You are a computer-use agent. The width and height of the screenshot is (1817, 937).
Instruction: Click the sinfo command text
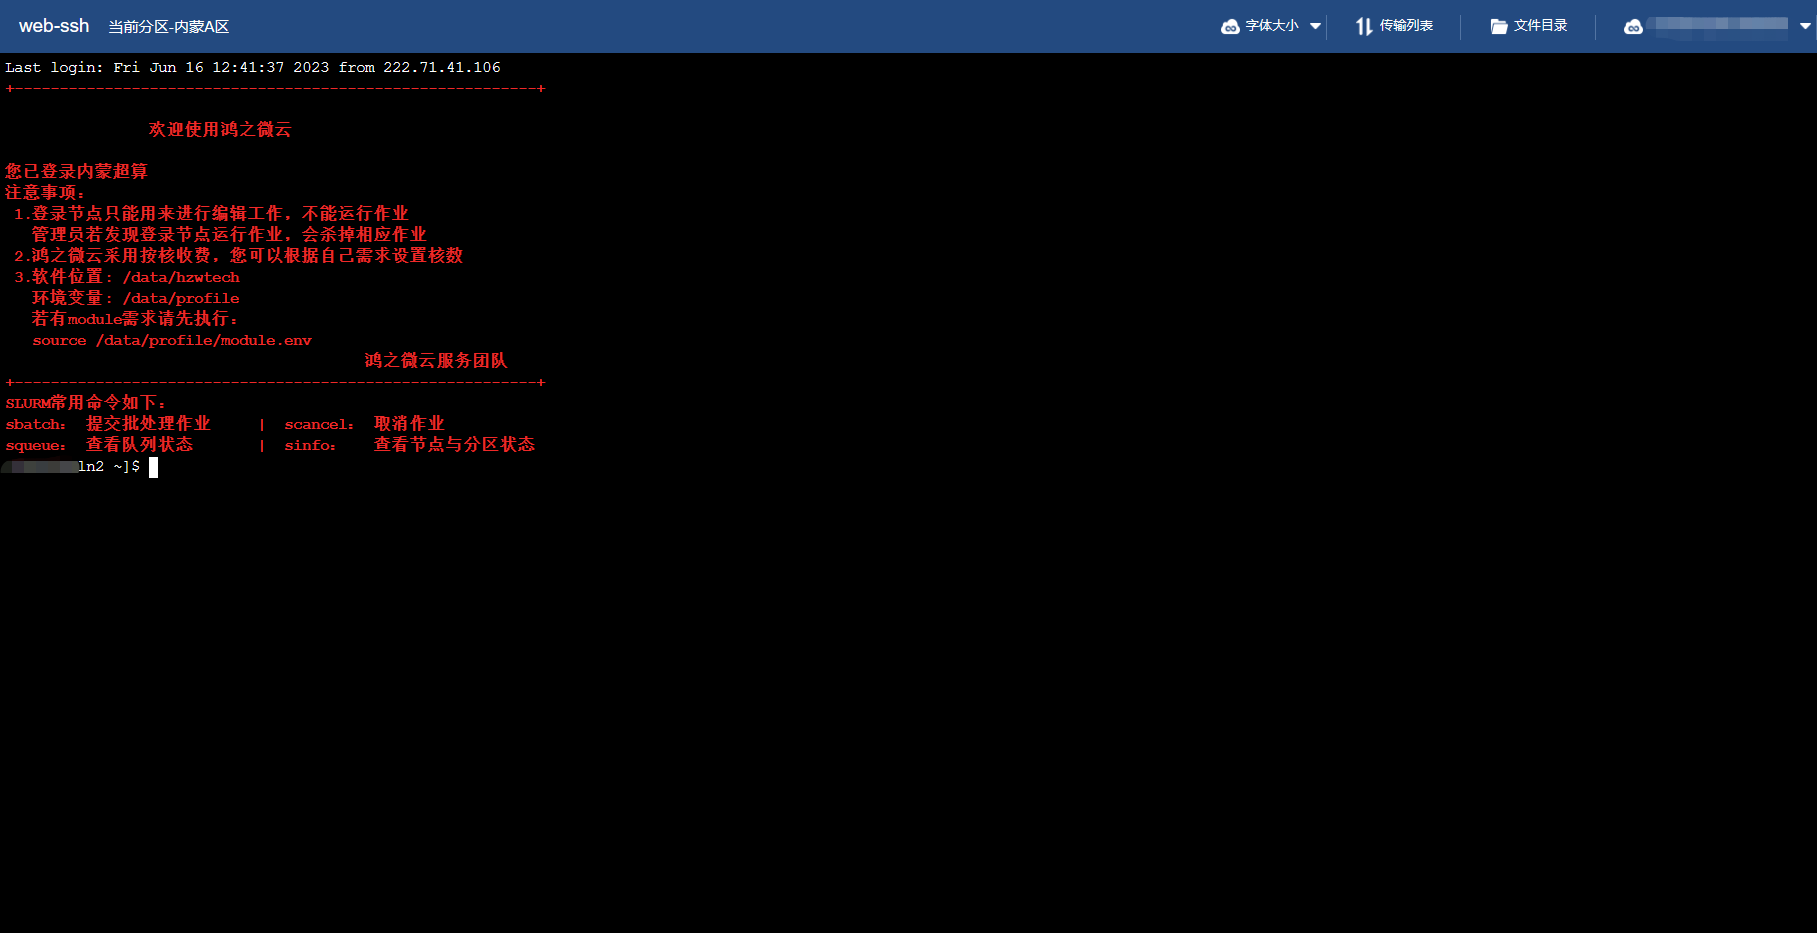point(309,446)
